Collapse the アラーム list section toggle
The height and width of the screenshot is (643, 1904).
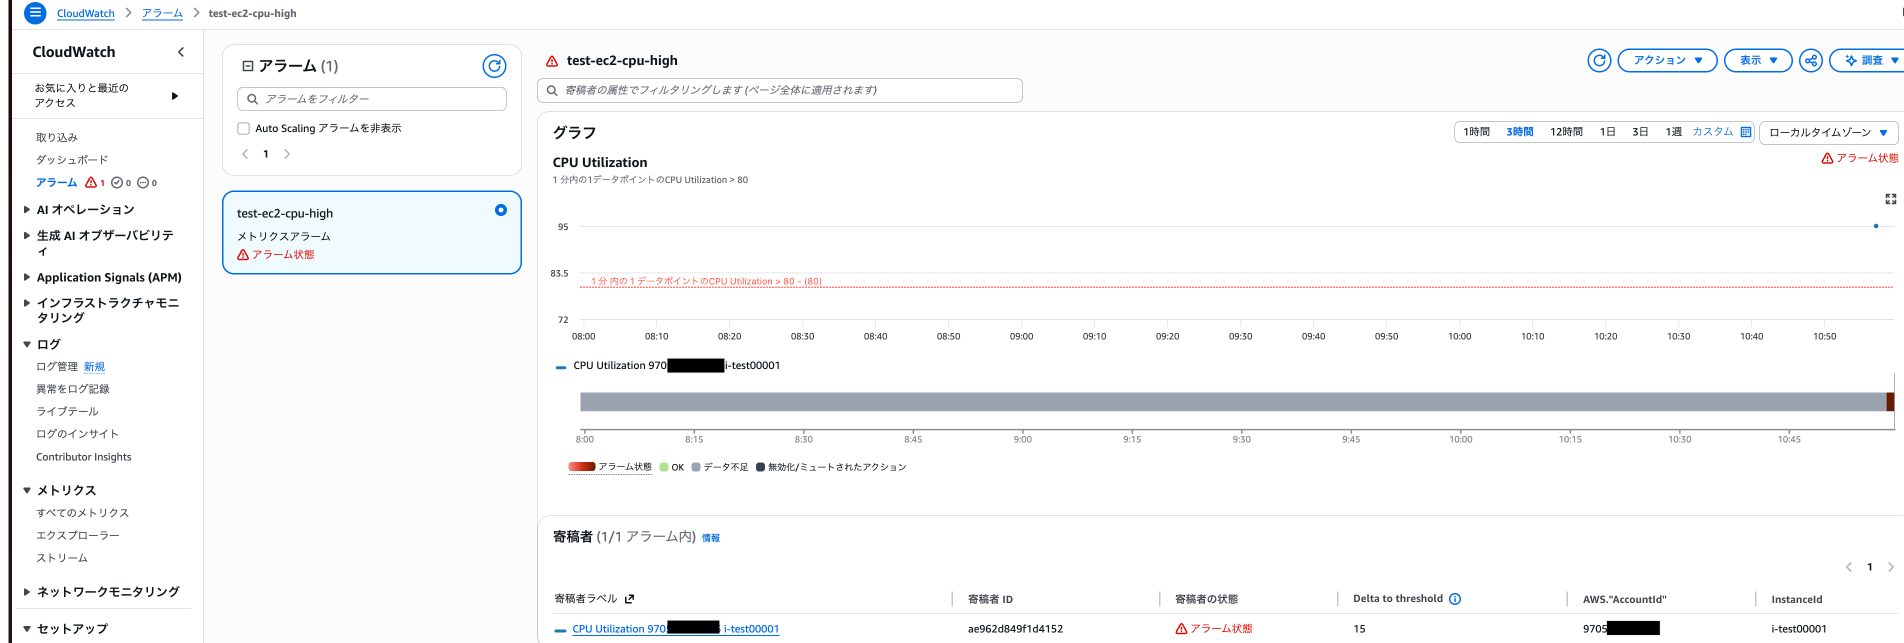(248, 66)
